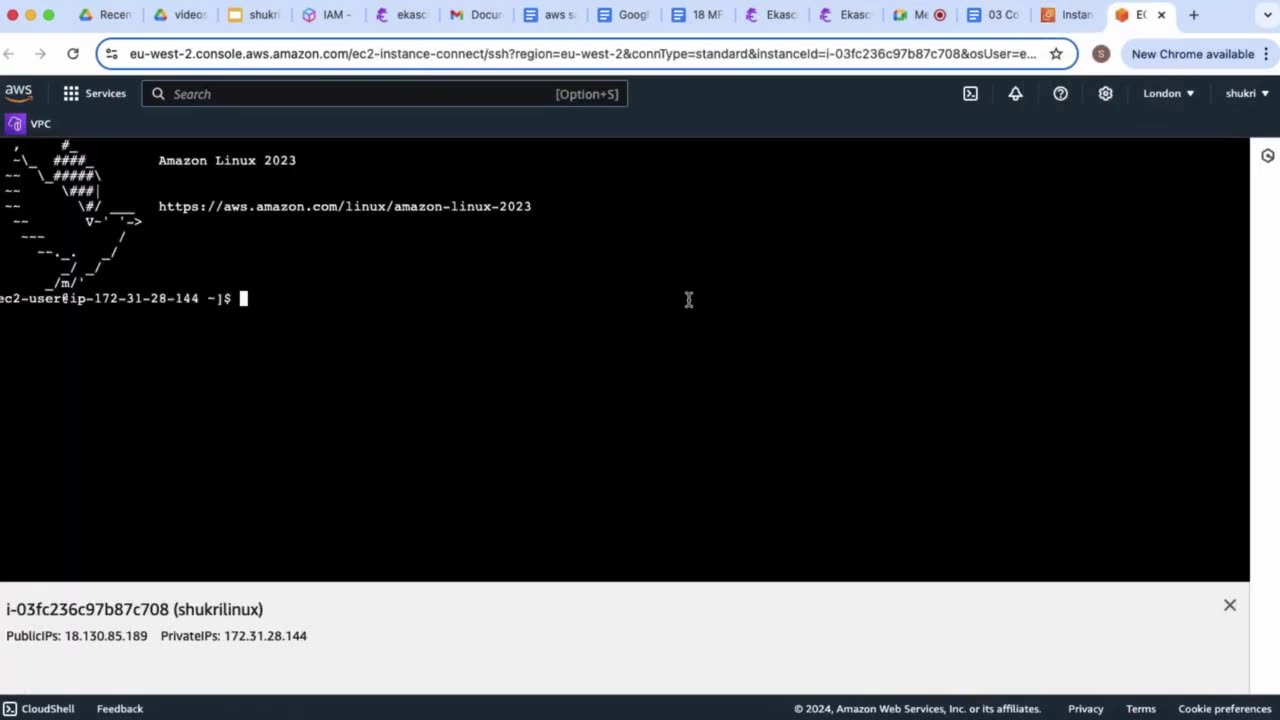Switch to the 'aws s' Google Docs tab
This screenshot has height=720, width=1280.
pyautogui.click(x=550, y=15)
